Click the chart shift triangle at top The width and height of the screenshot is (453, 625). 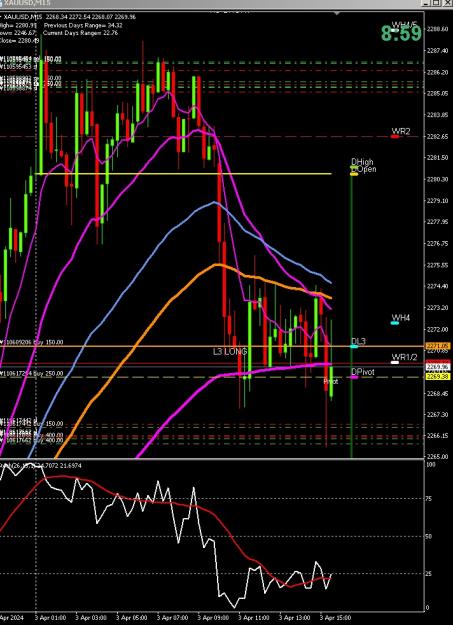pyautogui.click(x=337, y=14)
